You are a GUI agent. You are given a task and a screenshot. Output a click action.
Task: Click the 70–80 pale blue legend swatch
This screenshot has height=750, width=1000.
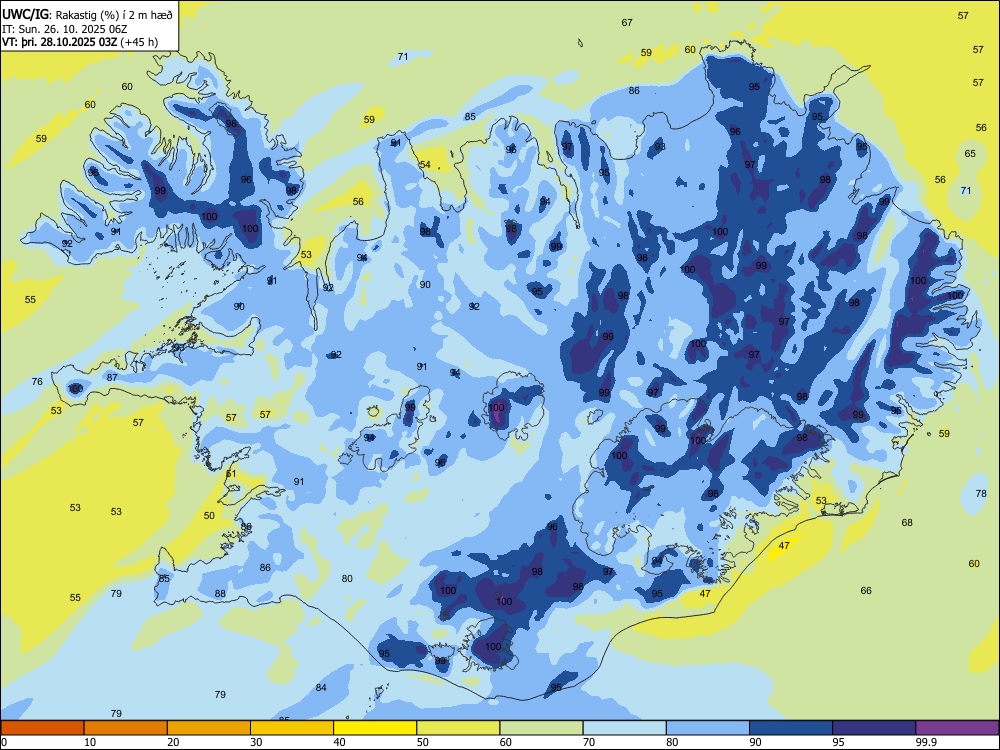(x=624, y=728)
